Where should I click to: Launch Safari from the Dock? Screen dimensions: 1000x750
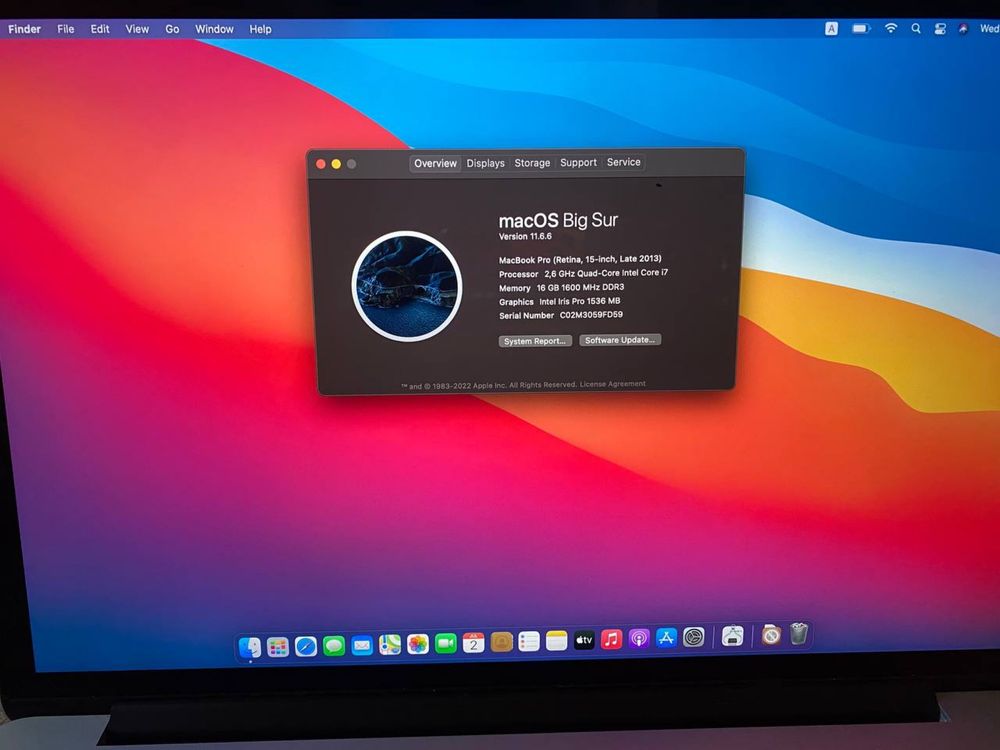(x=305, y=647)
